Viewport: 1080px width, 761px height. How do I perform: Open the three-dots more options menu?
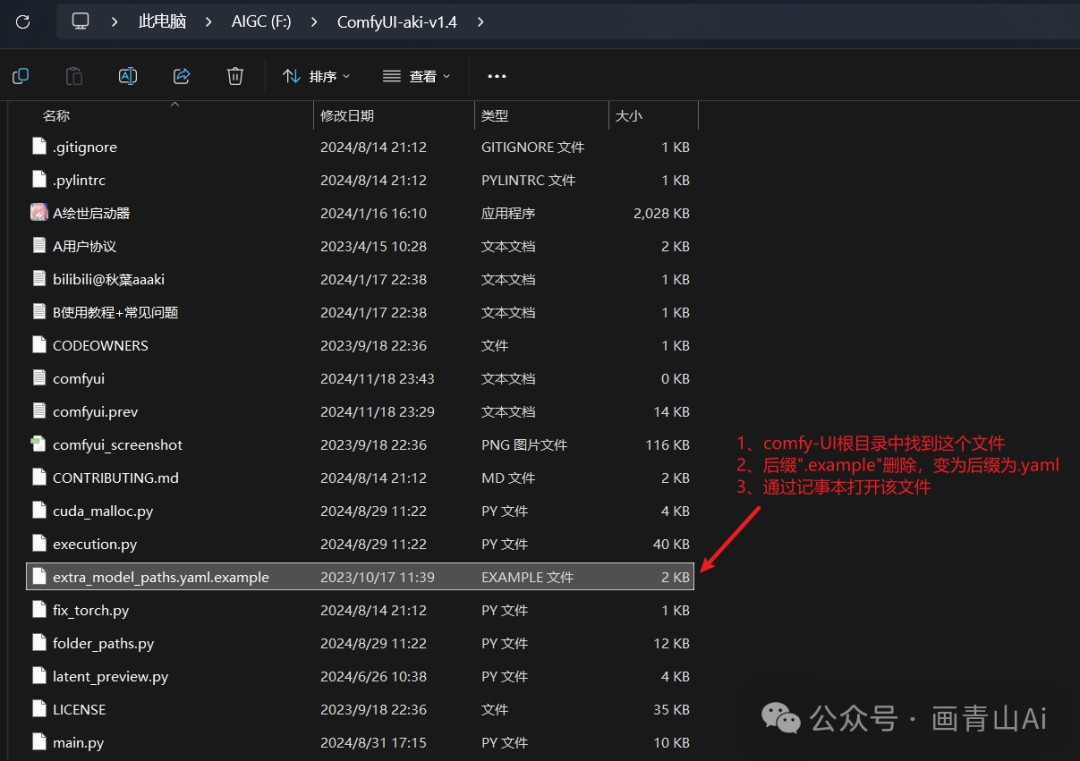pyautogui.click(x=497, y=76)
